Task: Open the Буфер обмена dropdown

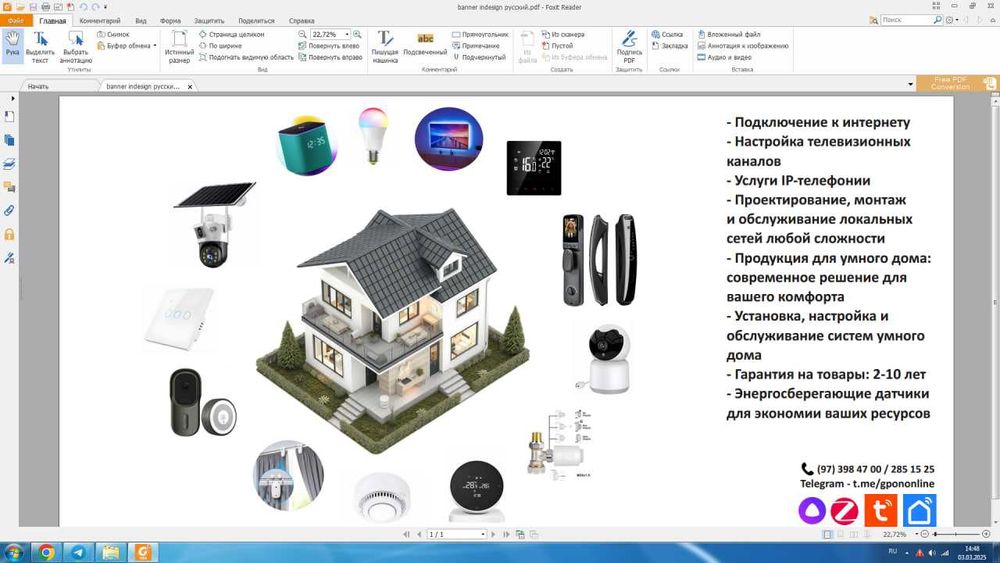Action: [x=127, y=46]
